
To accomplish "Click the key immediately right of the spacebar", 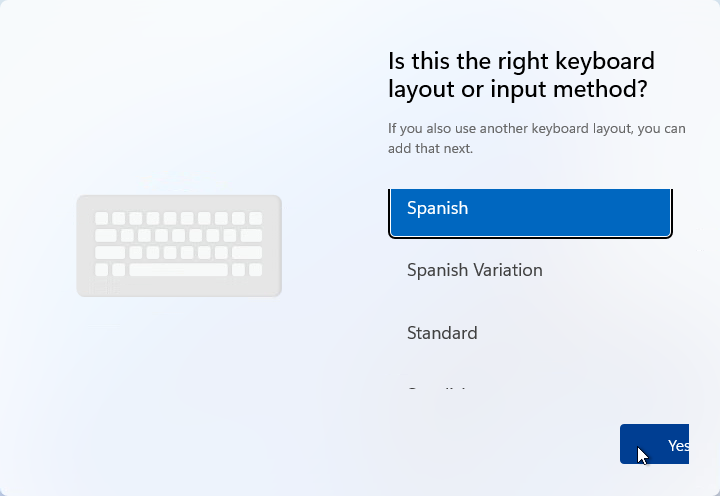I will point(238,270).
